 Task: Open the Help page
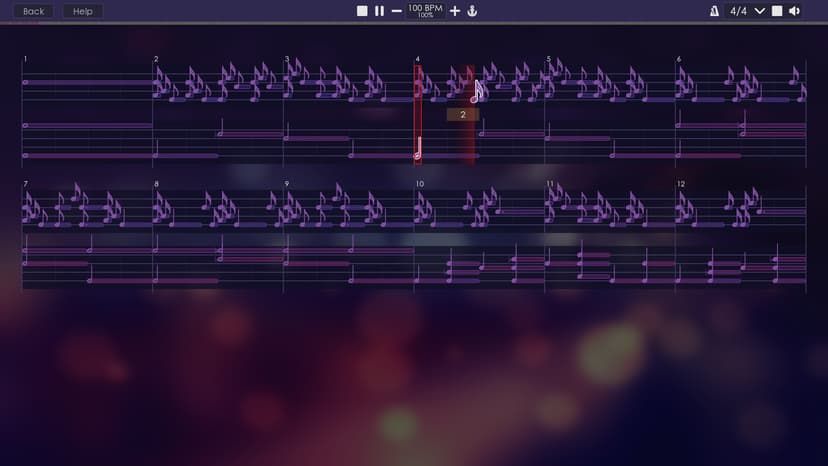pyautogui.click(x=82, y=11)
